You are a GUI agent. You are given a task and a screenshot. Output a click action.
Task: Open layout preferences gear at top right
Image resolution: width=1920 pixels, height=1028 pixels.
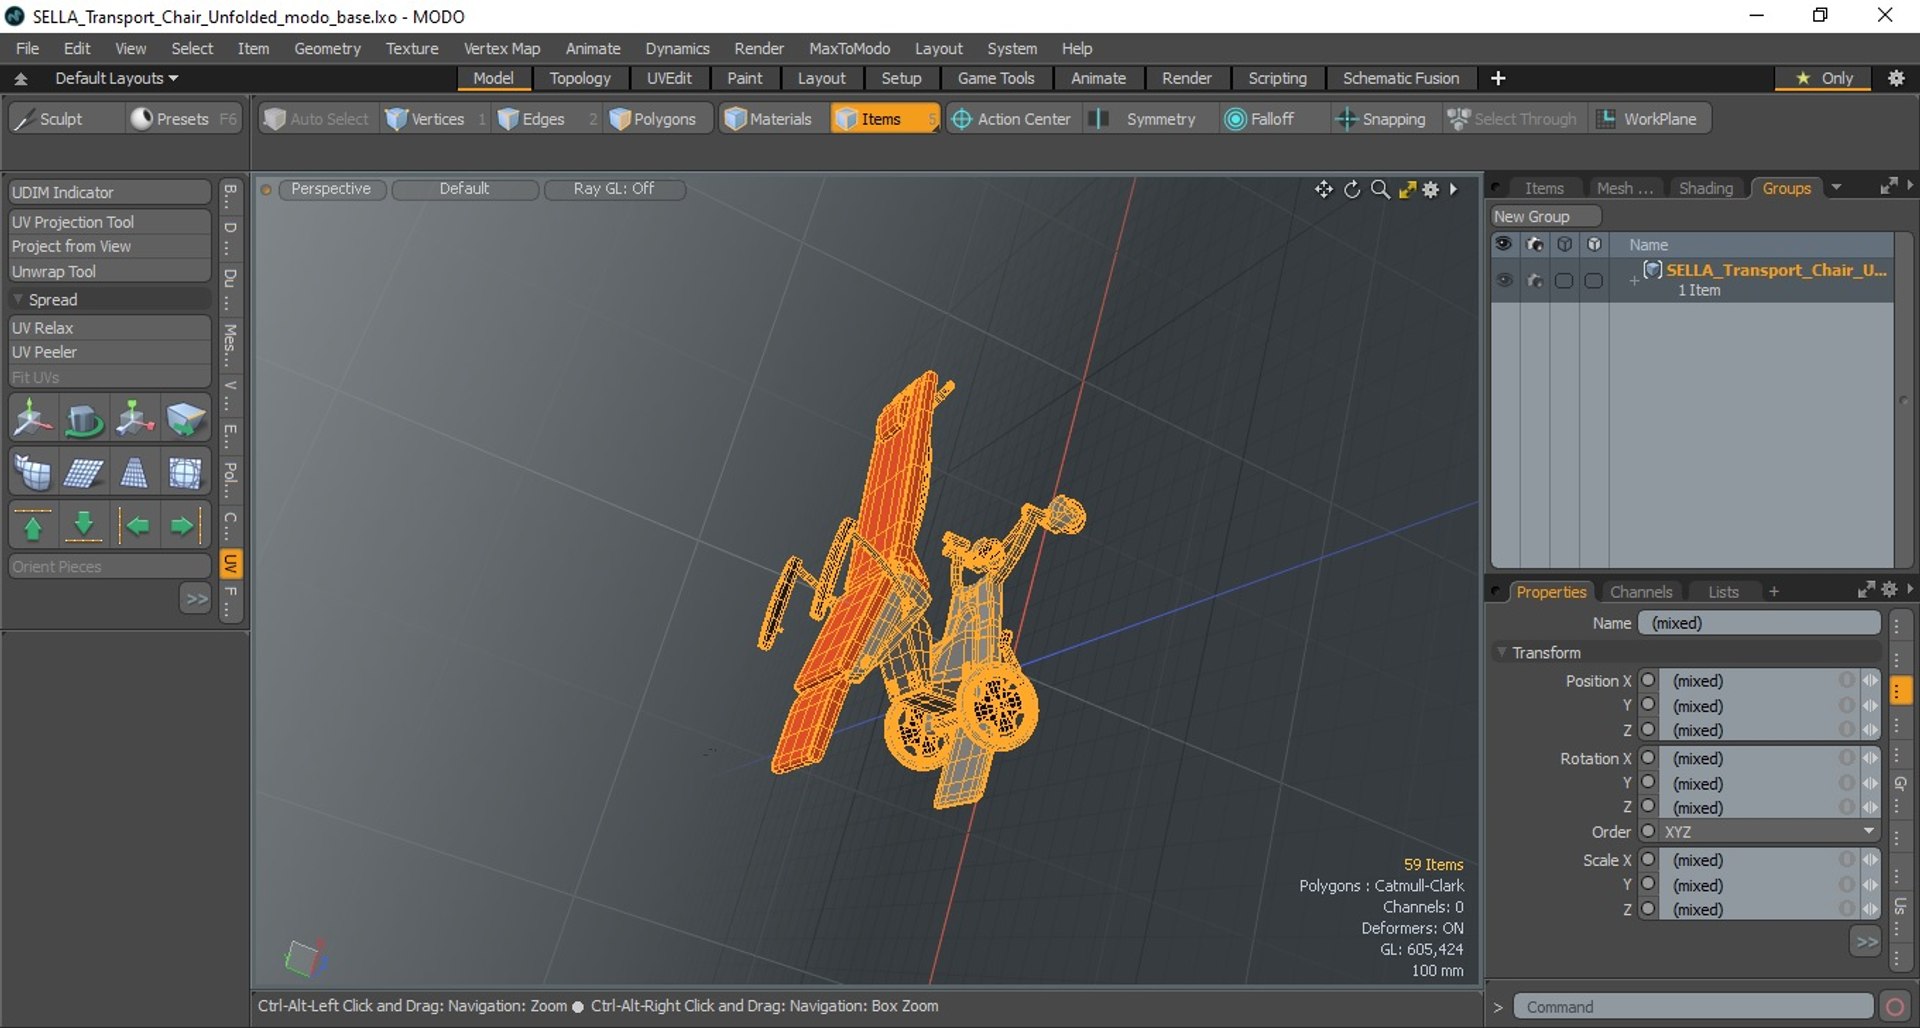tap(1896, 78)
